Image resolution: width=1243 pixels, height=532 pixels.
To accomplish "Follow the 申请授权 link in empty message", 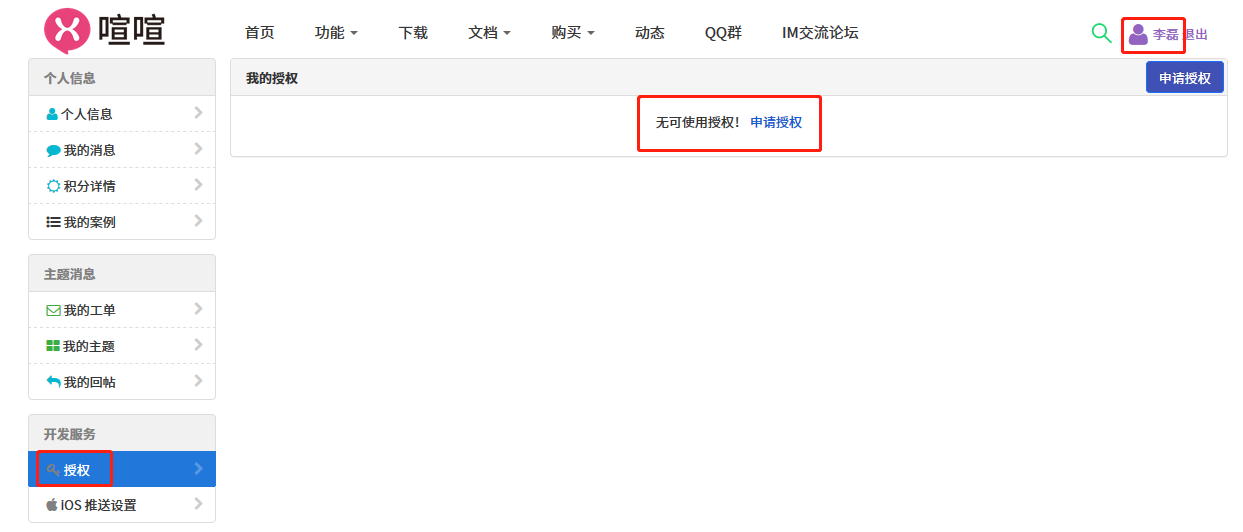I will pos(776,122).
